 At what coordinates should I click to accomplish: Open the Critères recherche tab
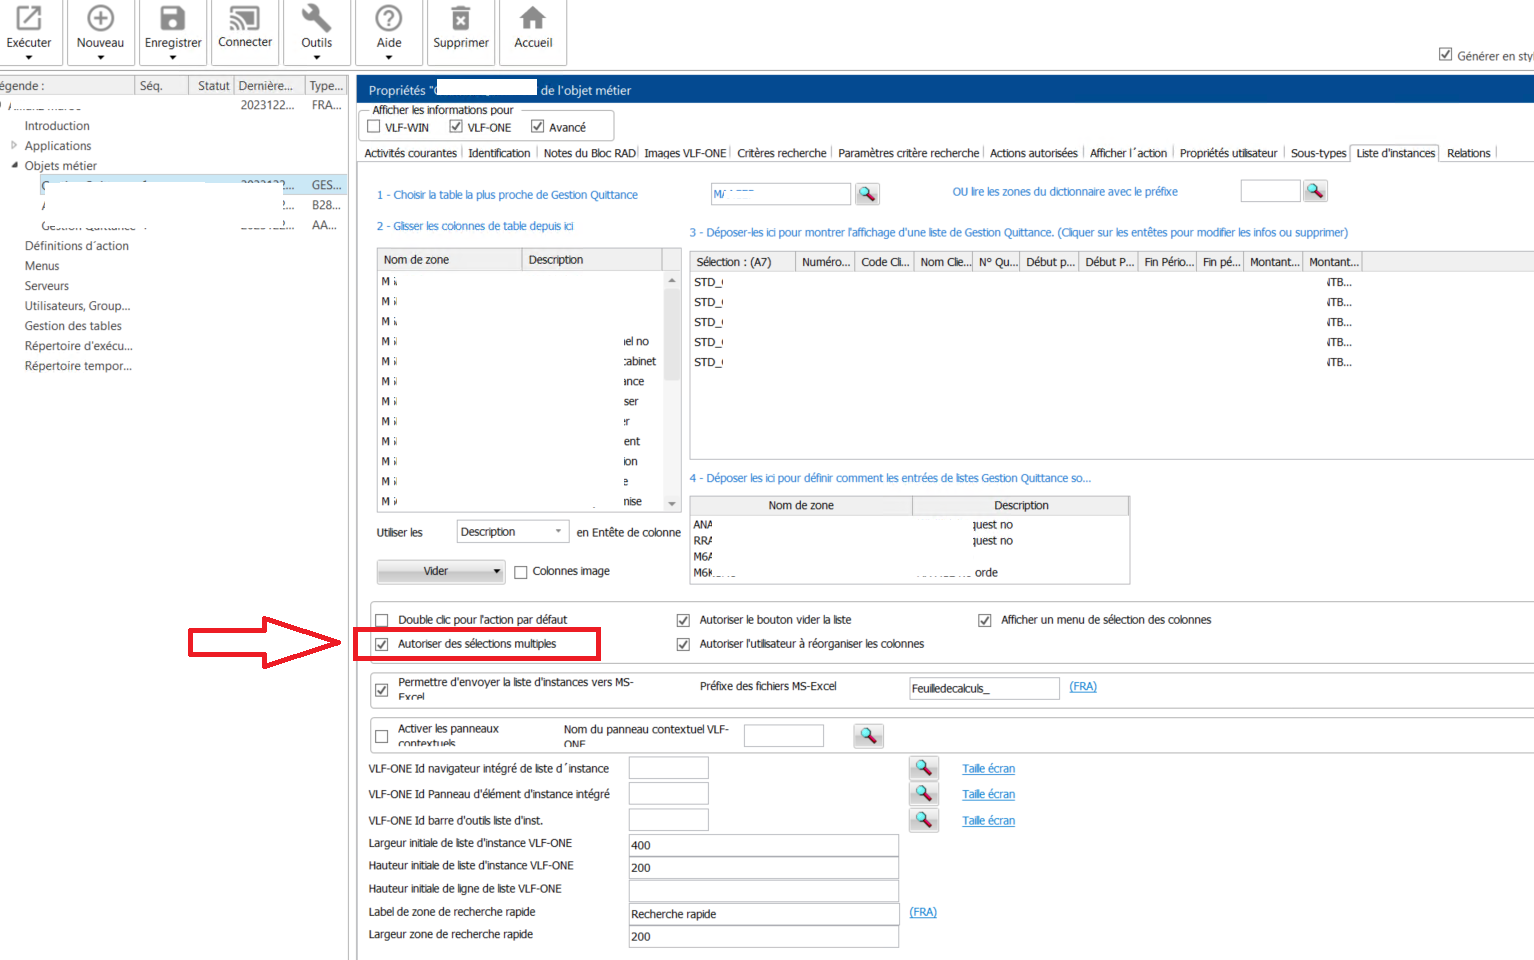(781, 153)
